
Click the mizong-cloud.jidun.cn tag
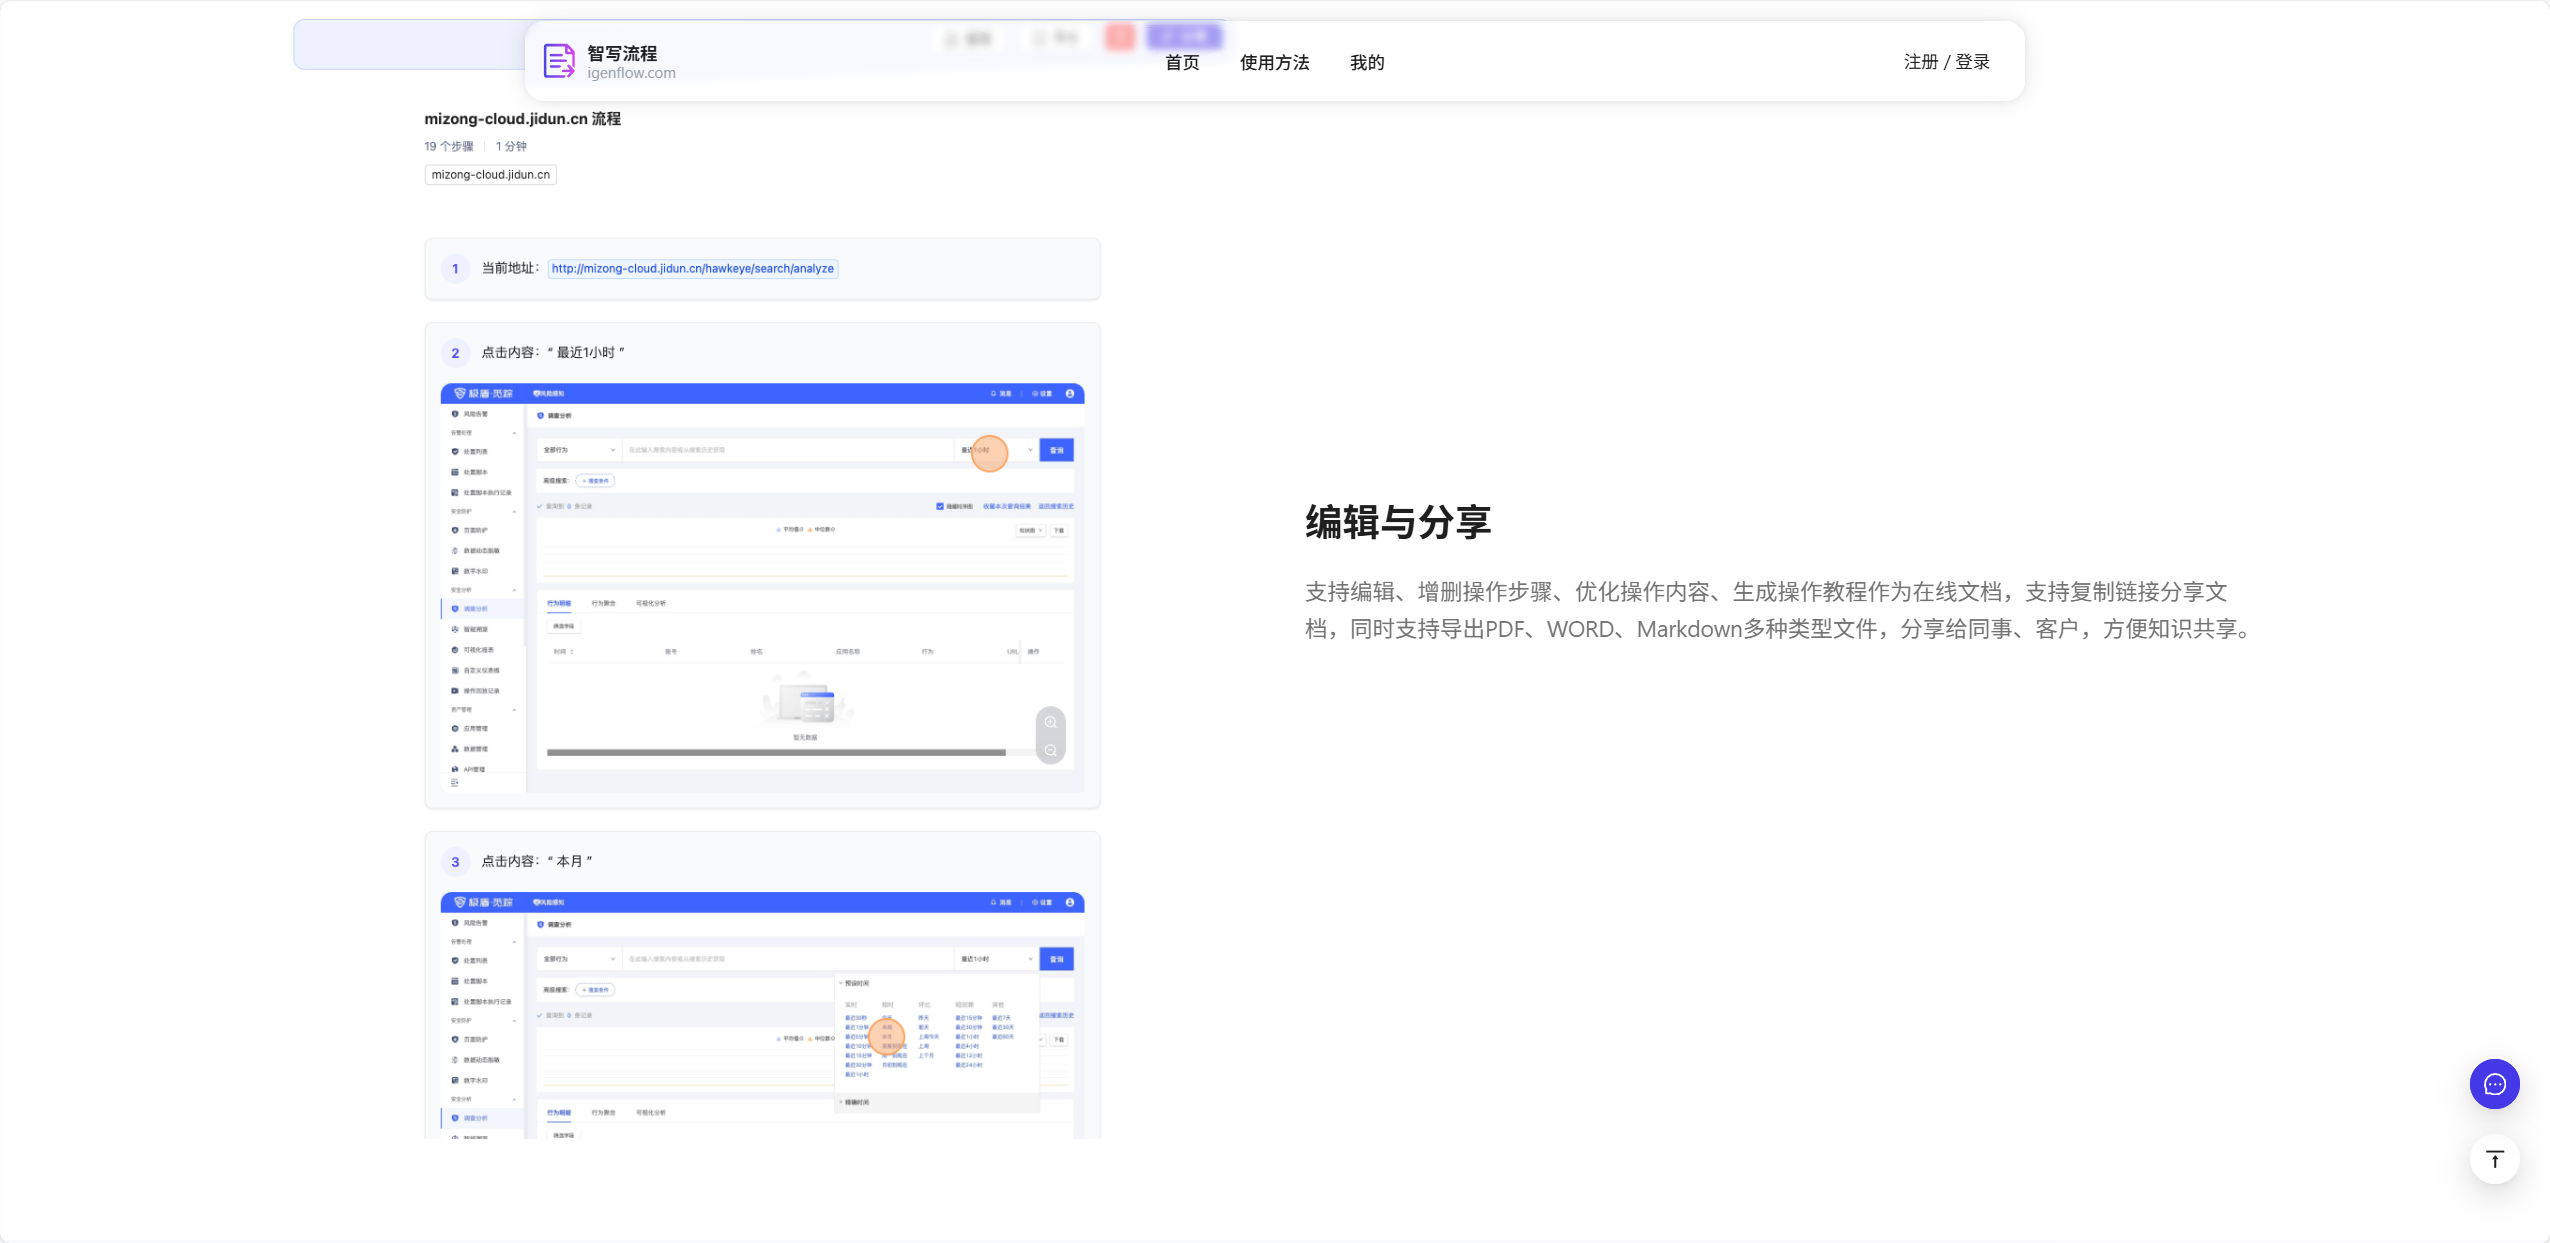[490, 175]
